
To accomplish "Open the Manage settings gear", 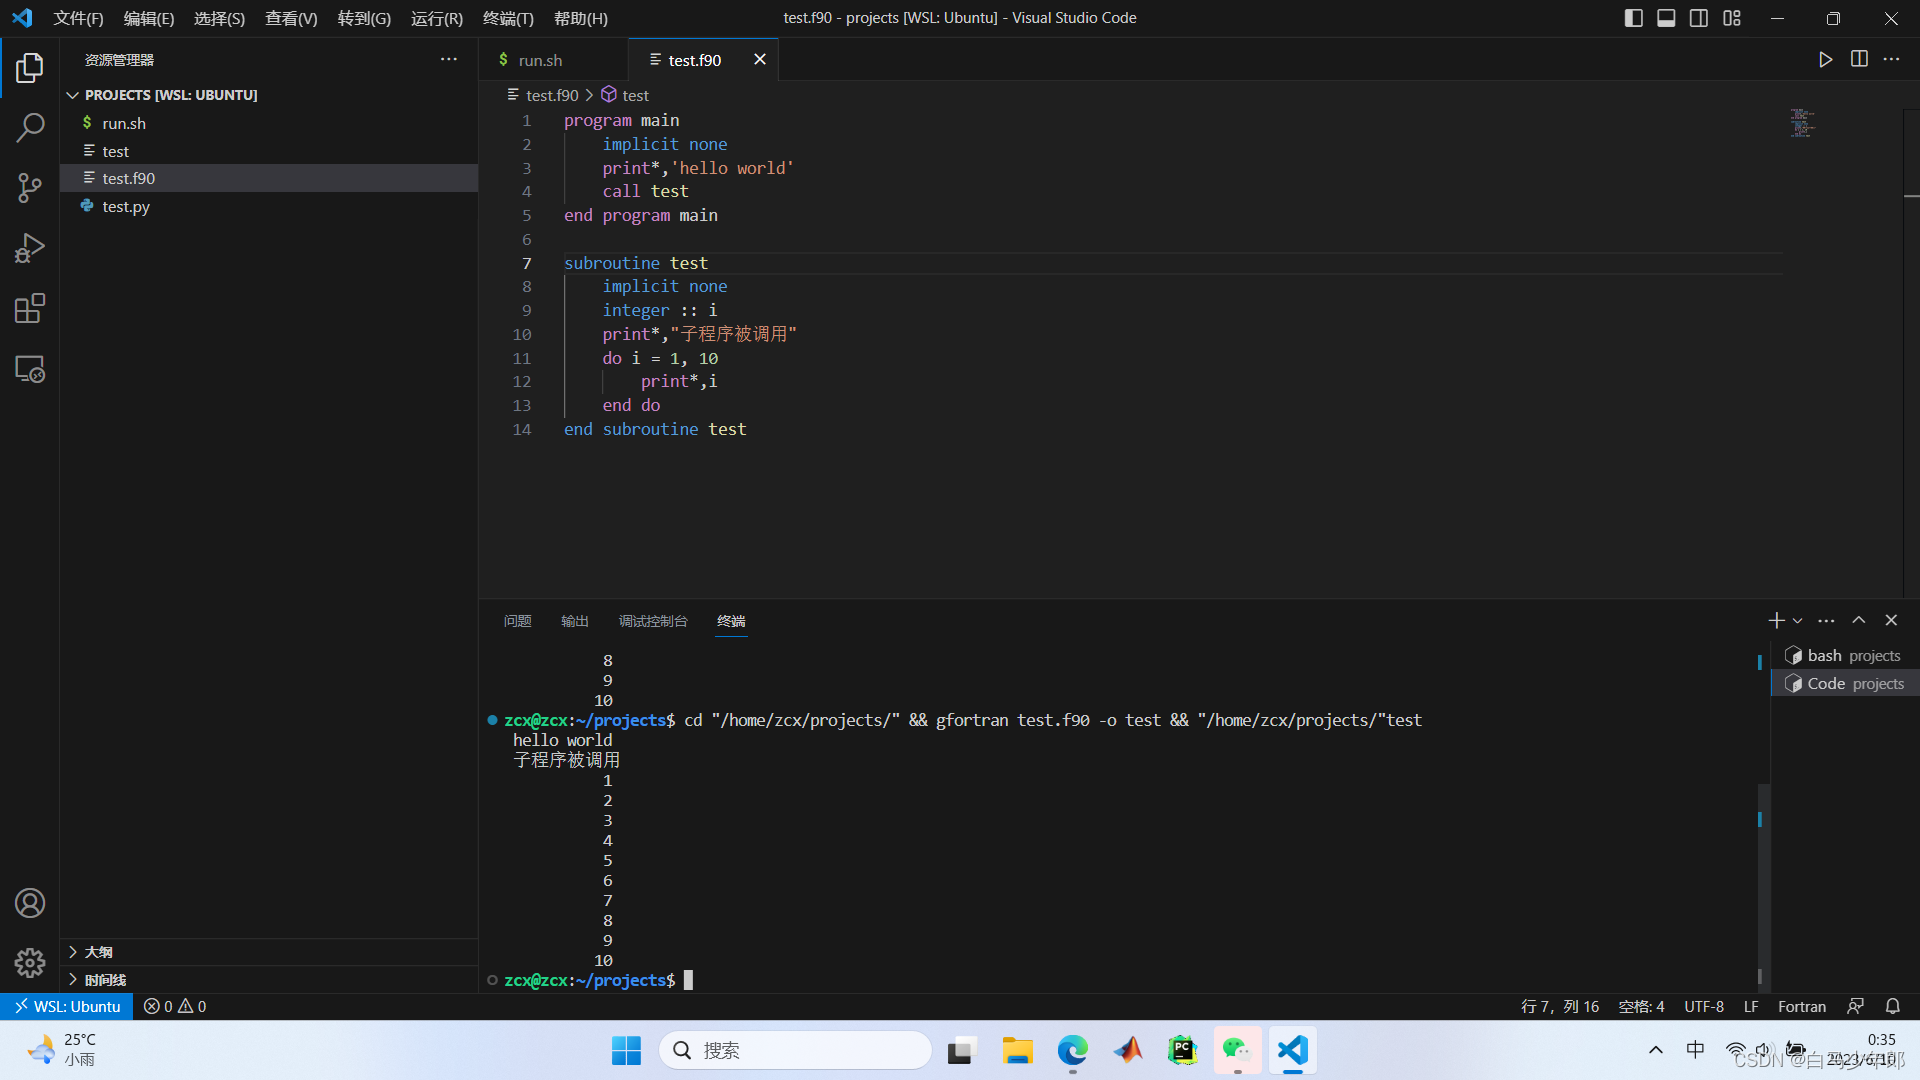I will [x=30, y=962].
